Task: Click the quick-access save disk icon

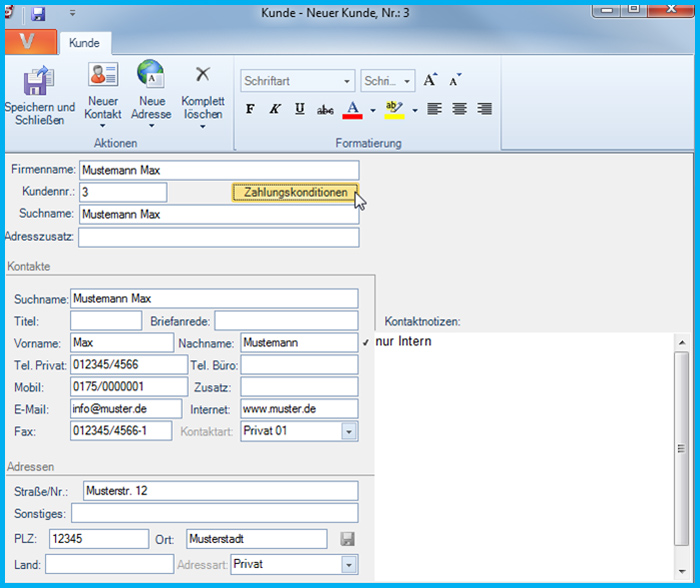Action: pyautogui.click(x=38, y=14)
